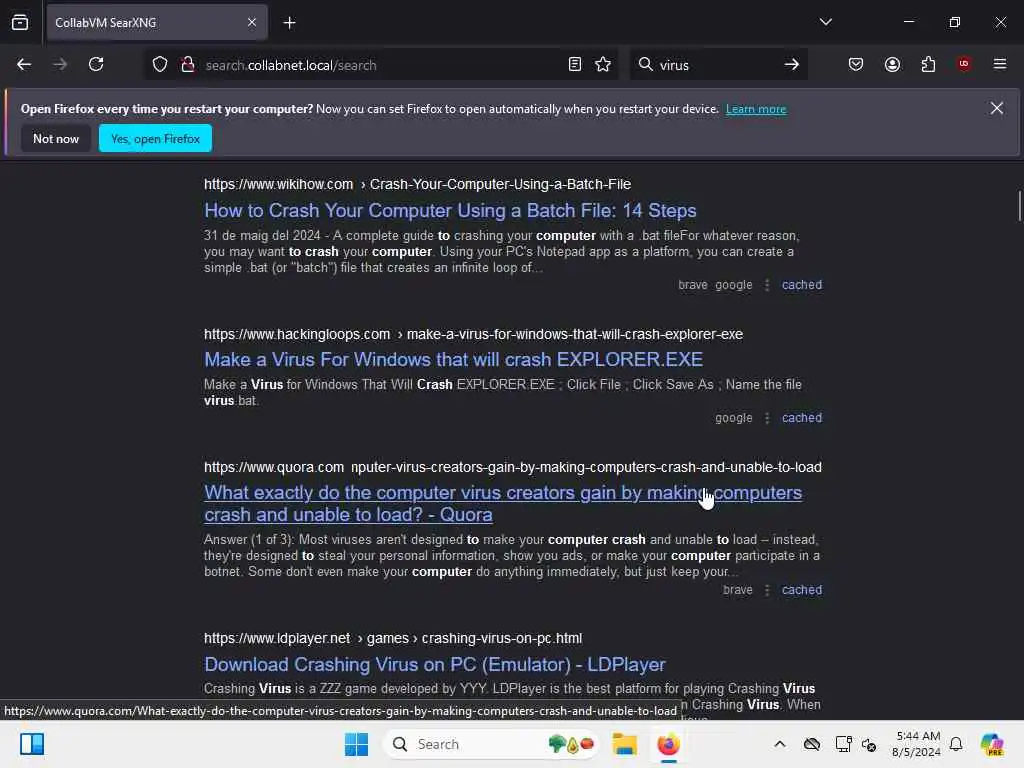Click Not now button

[x=56, y=138]
